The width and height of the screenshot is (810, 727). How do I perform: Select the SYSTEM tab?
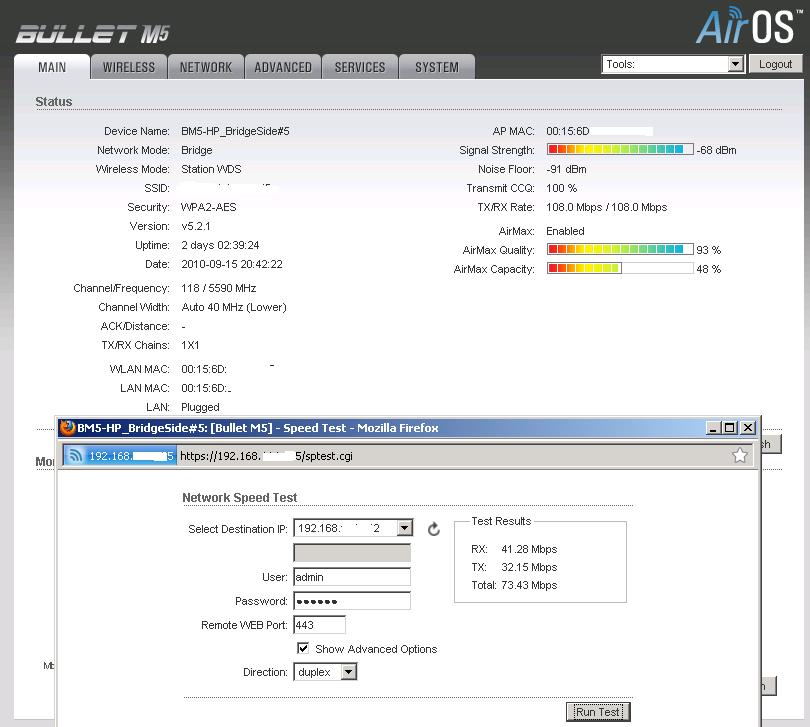pos(437,67)
